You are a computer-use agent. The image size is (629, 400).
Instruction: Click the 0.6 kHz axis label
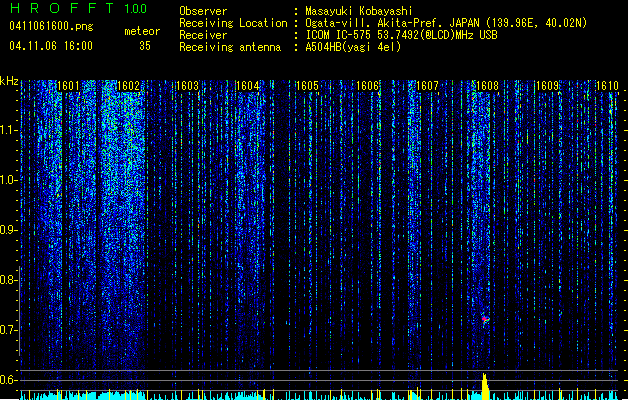click(x=8, y=380)
